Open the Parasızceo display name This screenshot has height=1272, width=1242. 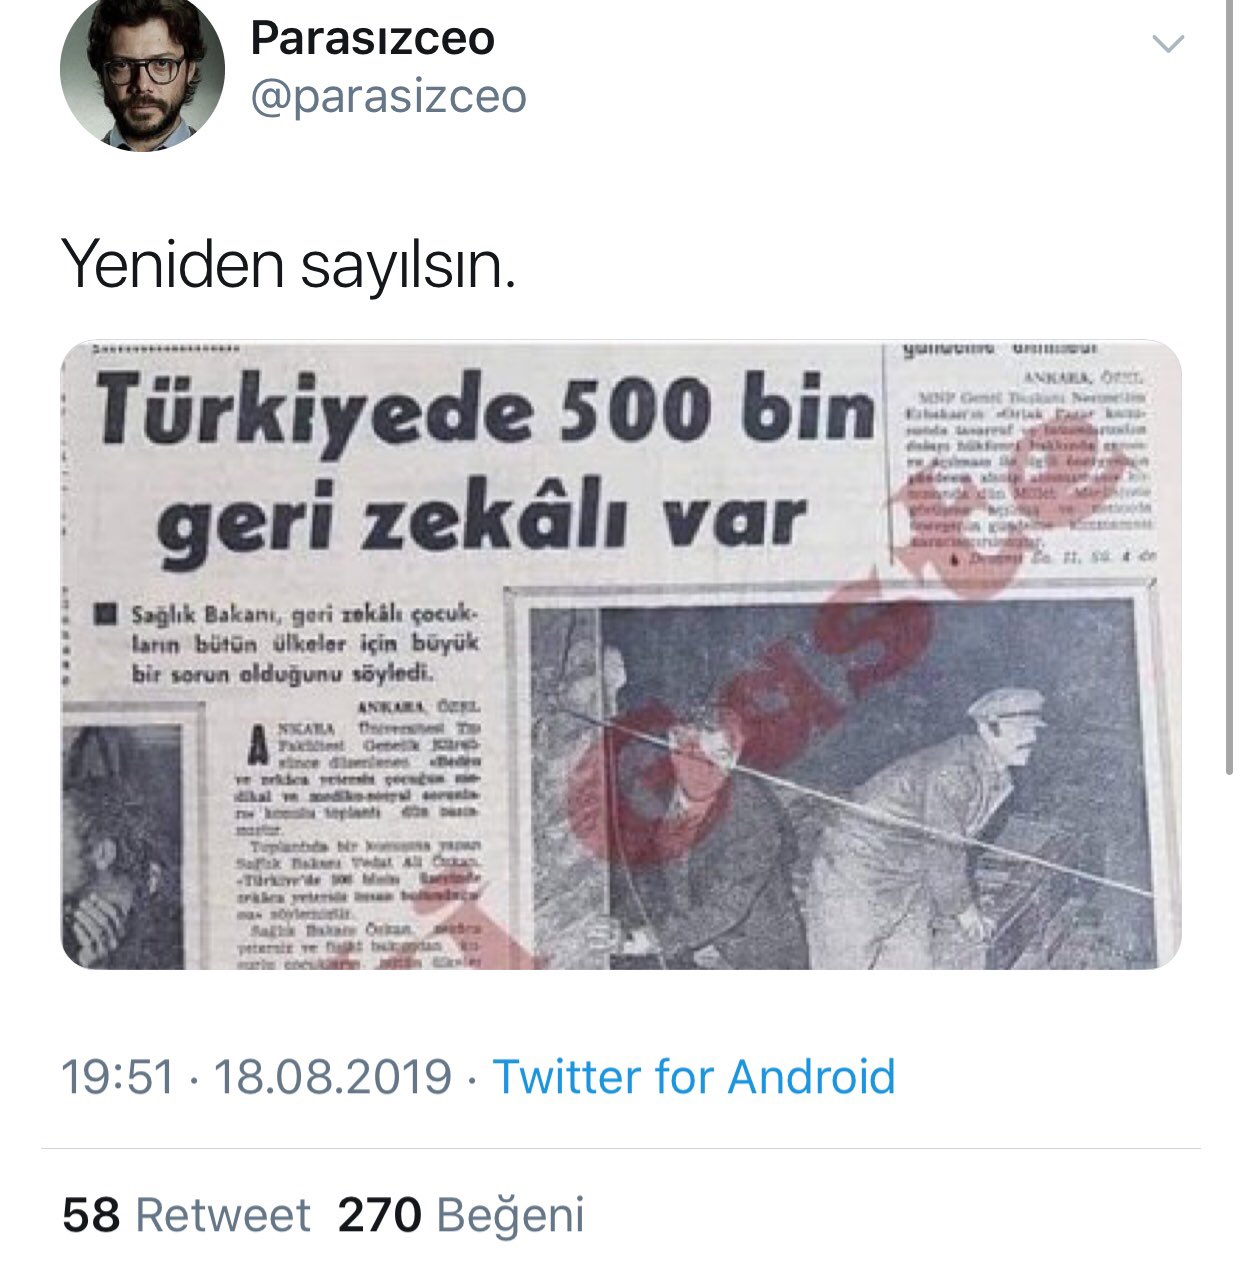click(x=372, y=38)
